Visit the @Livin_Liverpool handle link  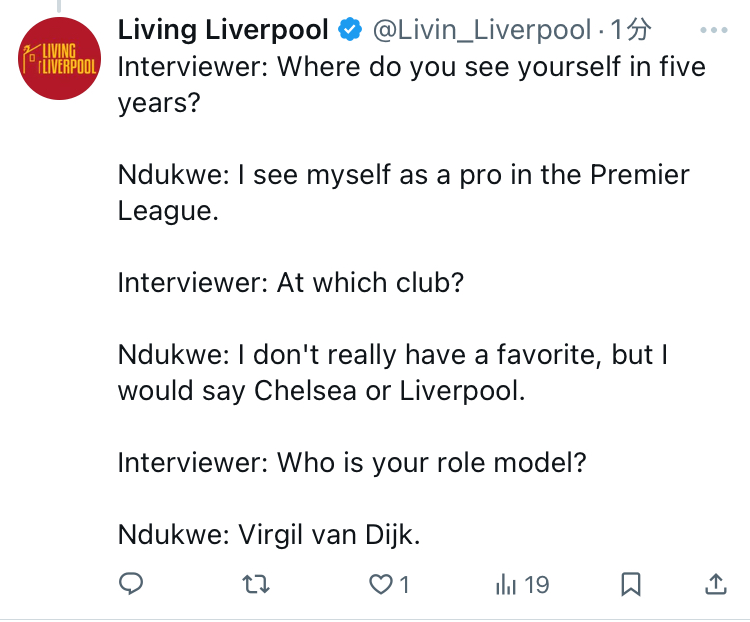[482, 30]
